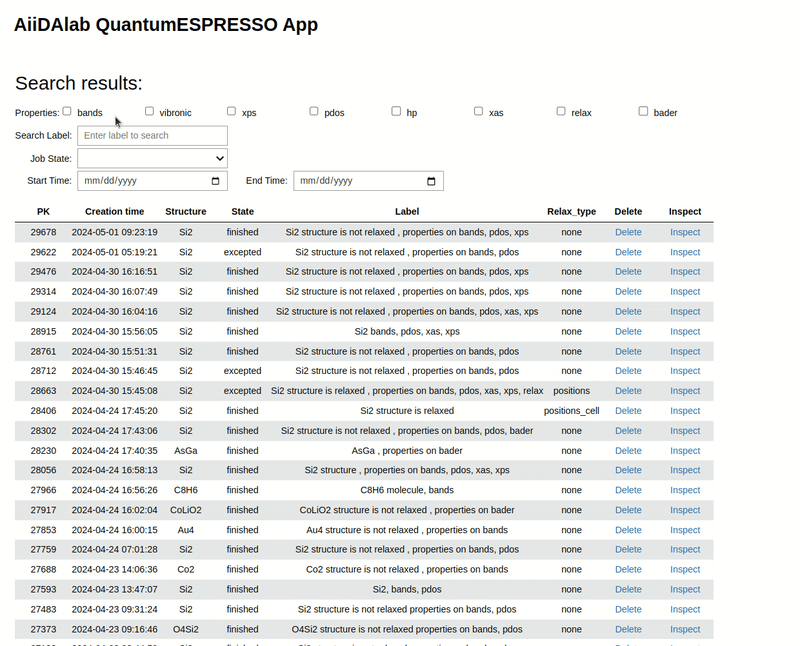
Task: Inspect job 29124
Action: (x=685, y=311)
